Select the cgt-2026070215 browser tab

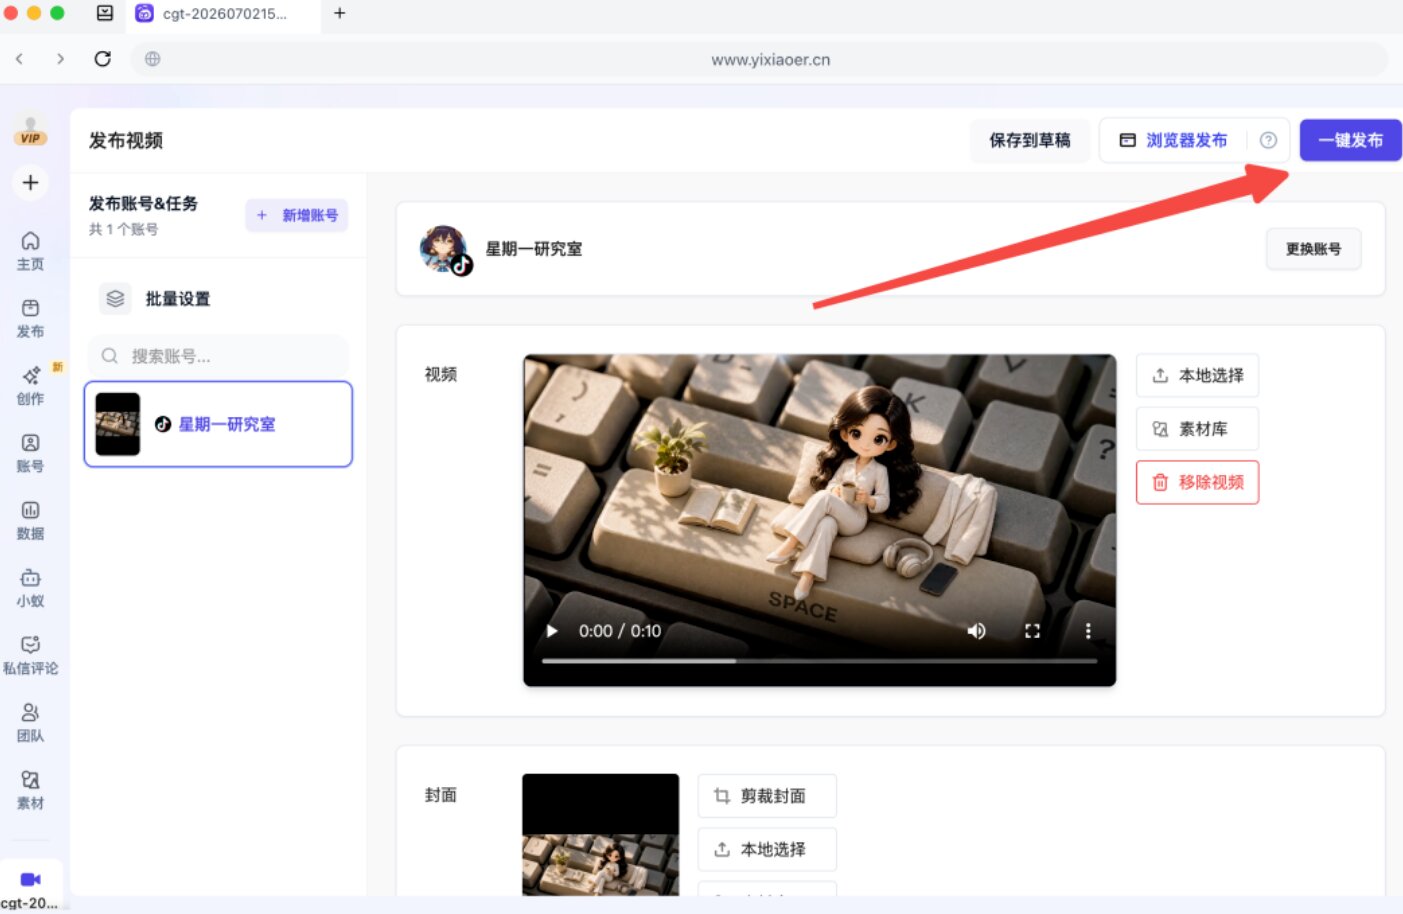(224, 14)
